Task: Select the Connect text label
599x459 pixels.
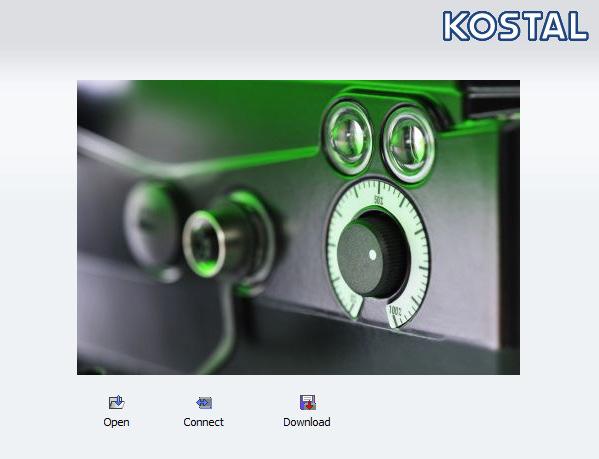Action: pyautogui.click(x=204, y=422)
